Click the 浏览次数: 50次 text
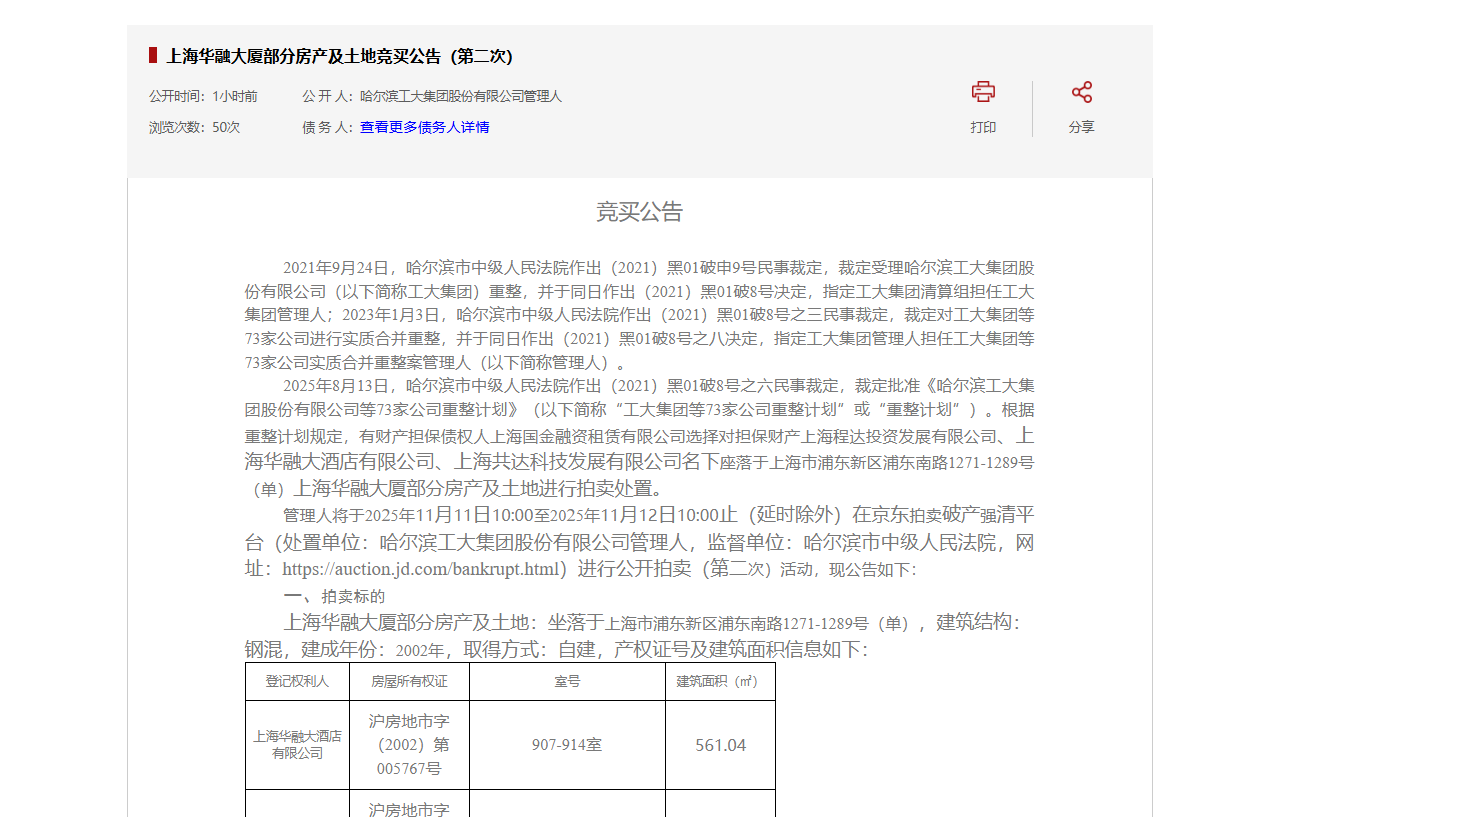The width and height of the screenshot is (1464, 817). click(x=195, y=127)
